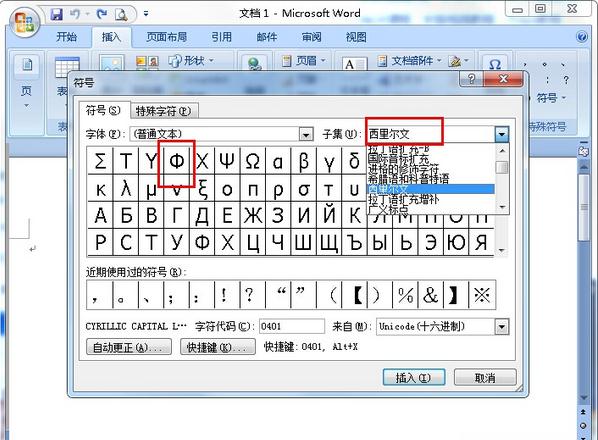Screen dimensions: 598x440
Task: Select Cyrillic Д in symbol grid
Action: [202, 215]
